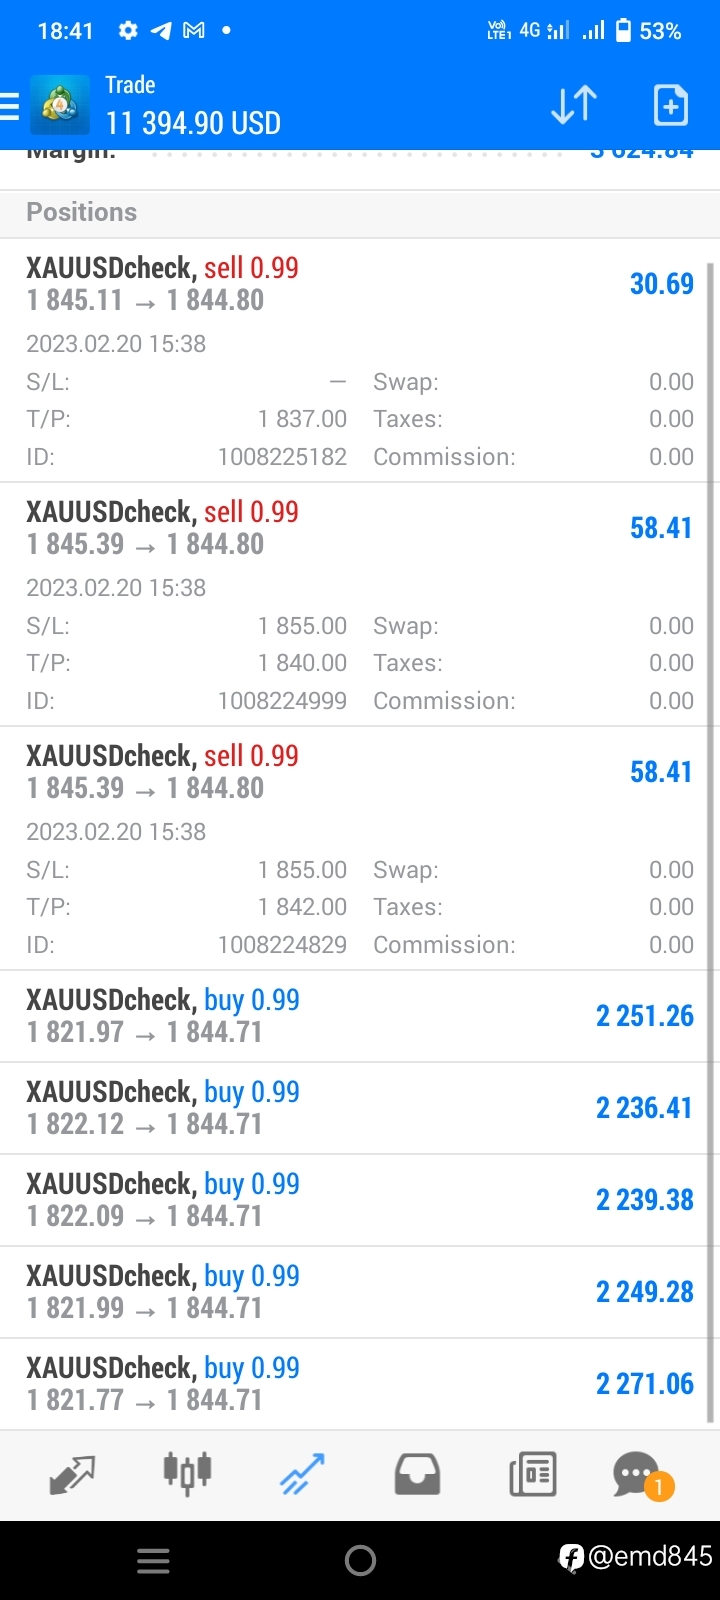Expand buy position with profit 2 239.38

pyautogui.click(x=360, y=1200)
